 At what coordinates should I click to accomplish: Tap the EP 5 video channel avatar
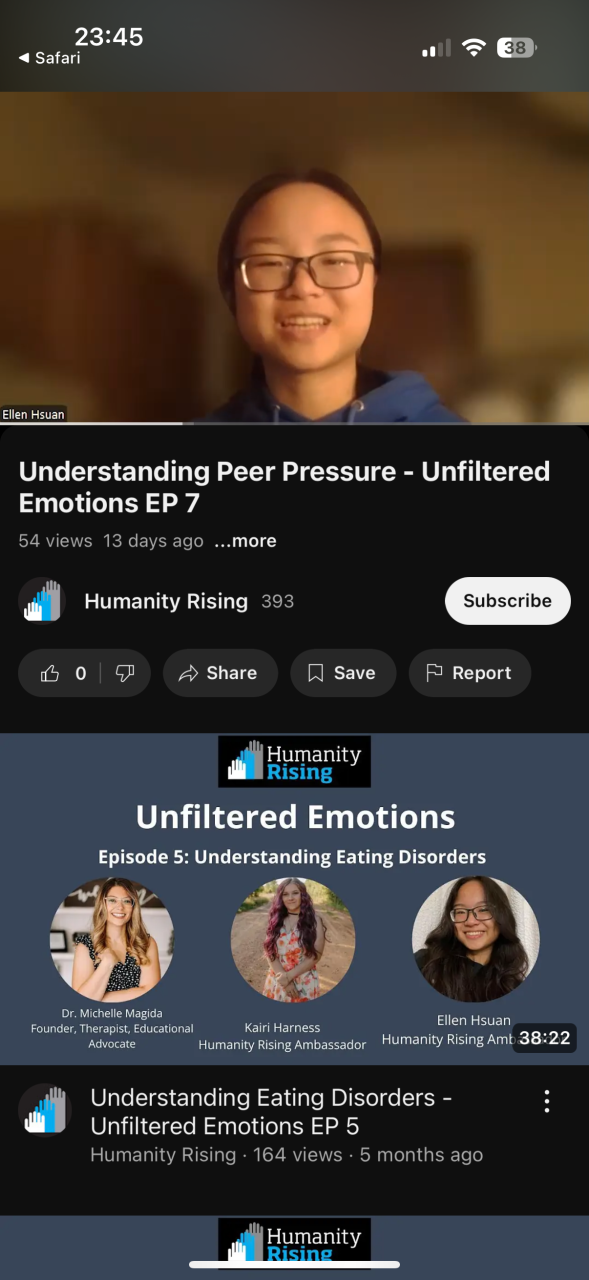44,1110
